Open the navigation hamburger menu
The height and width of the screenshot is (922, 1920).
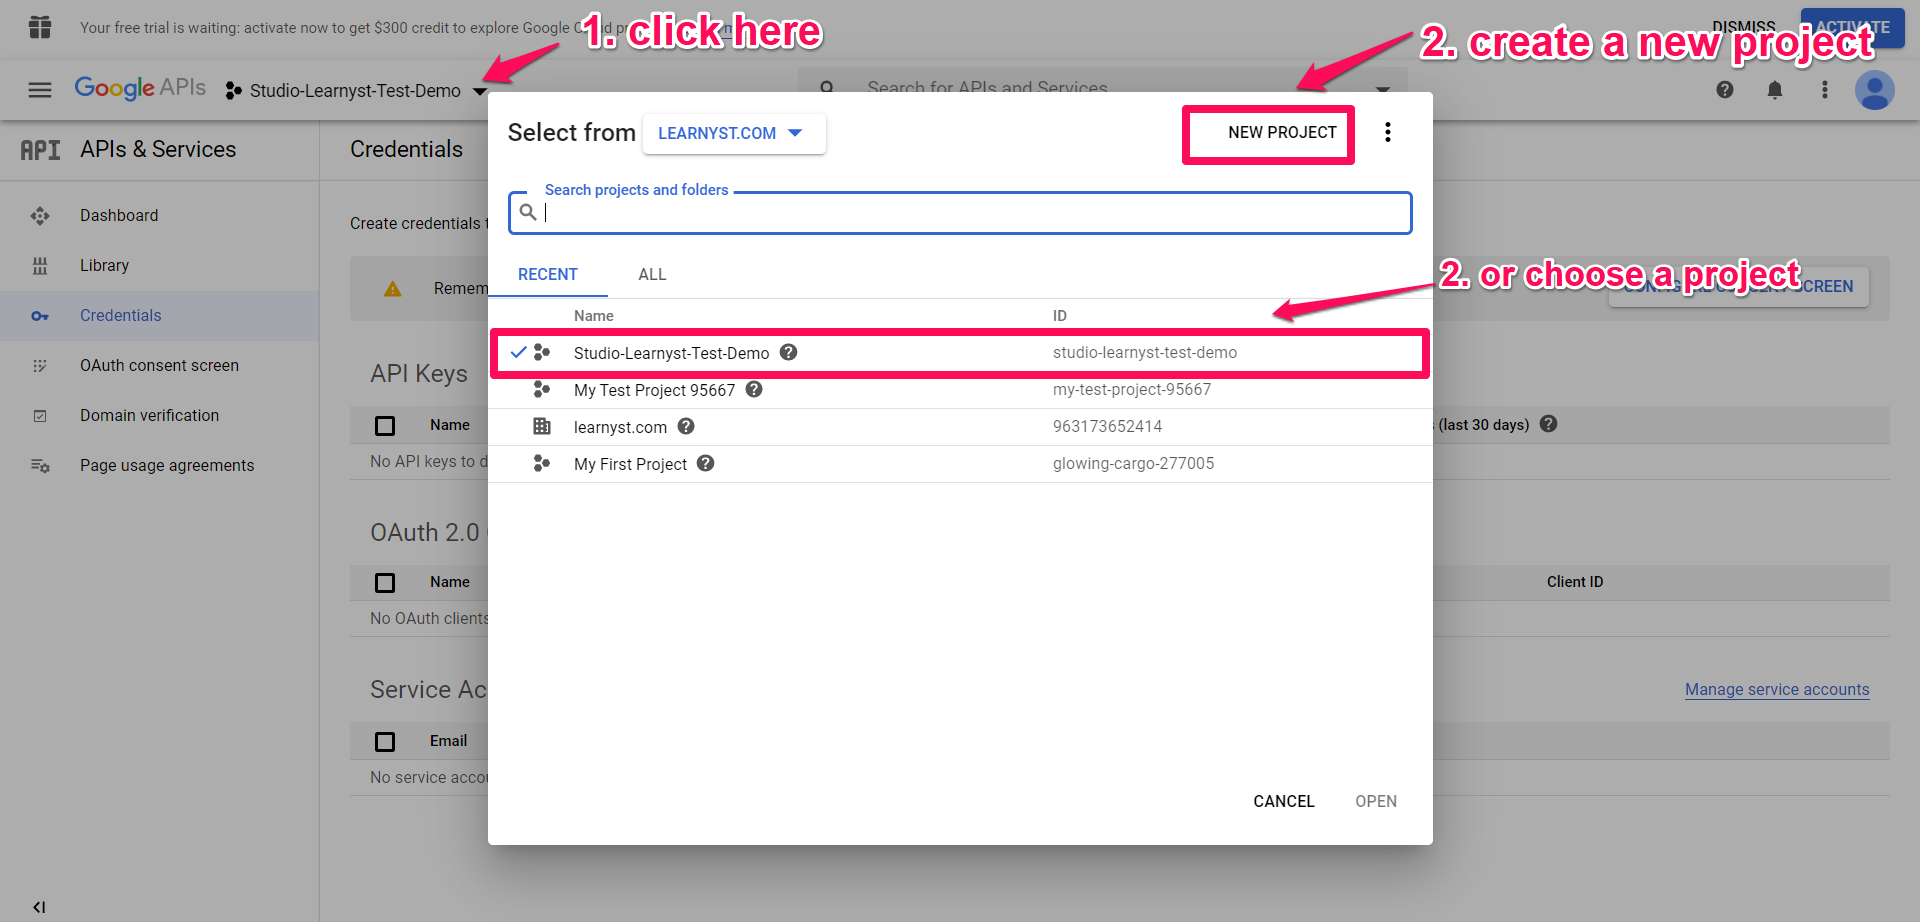click(39, 89)
